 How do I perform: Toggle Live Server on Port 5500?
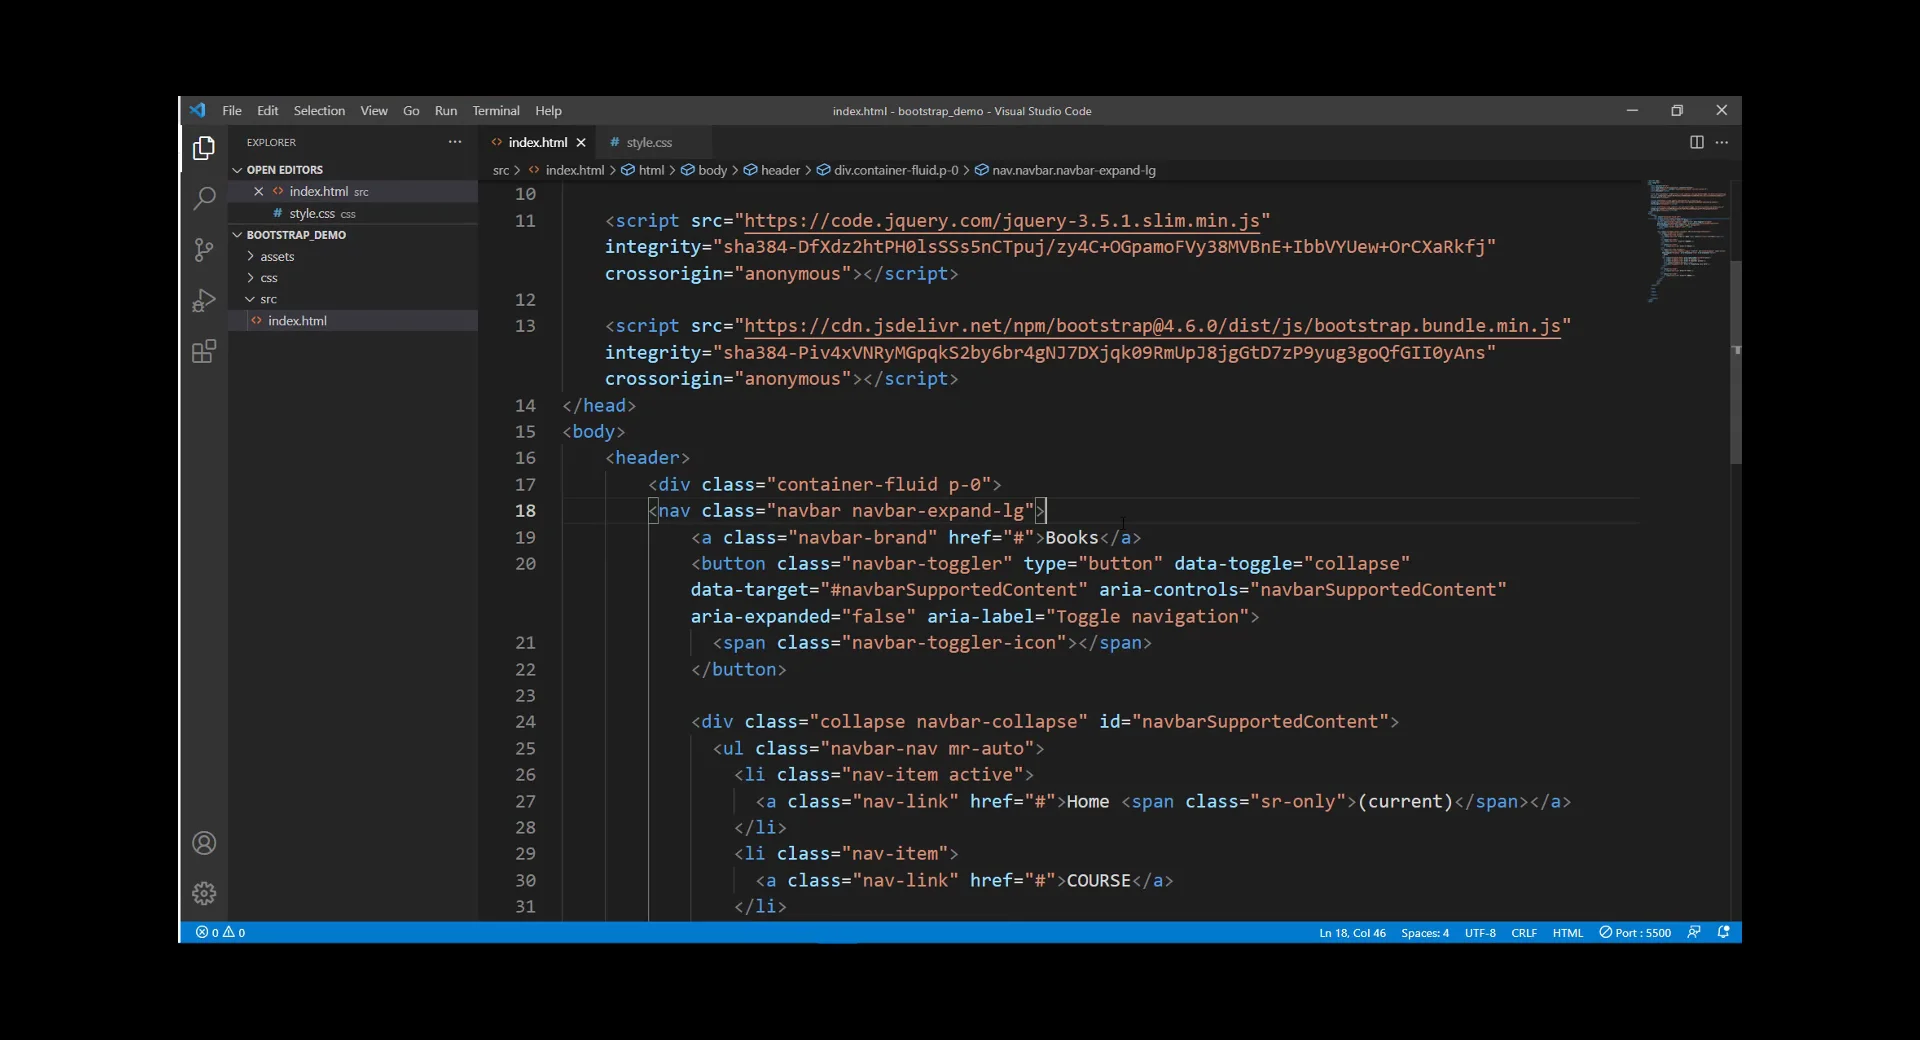click(1635, 932)
